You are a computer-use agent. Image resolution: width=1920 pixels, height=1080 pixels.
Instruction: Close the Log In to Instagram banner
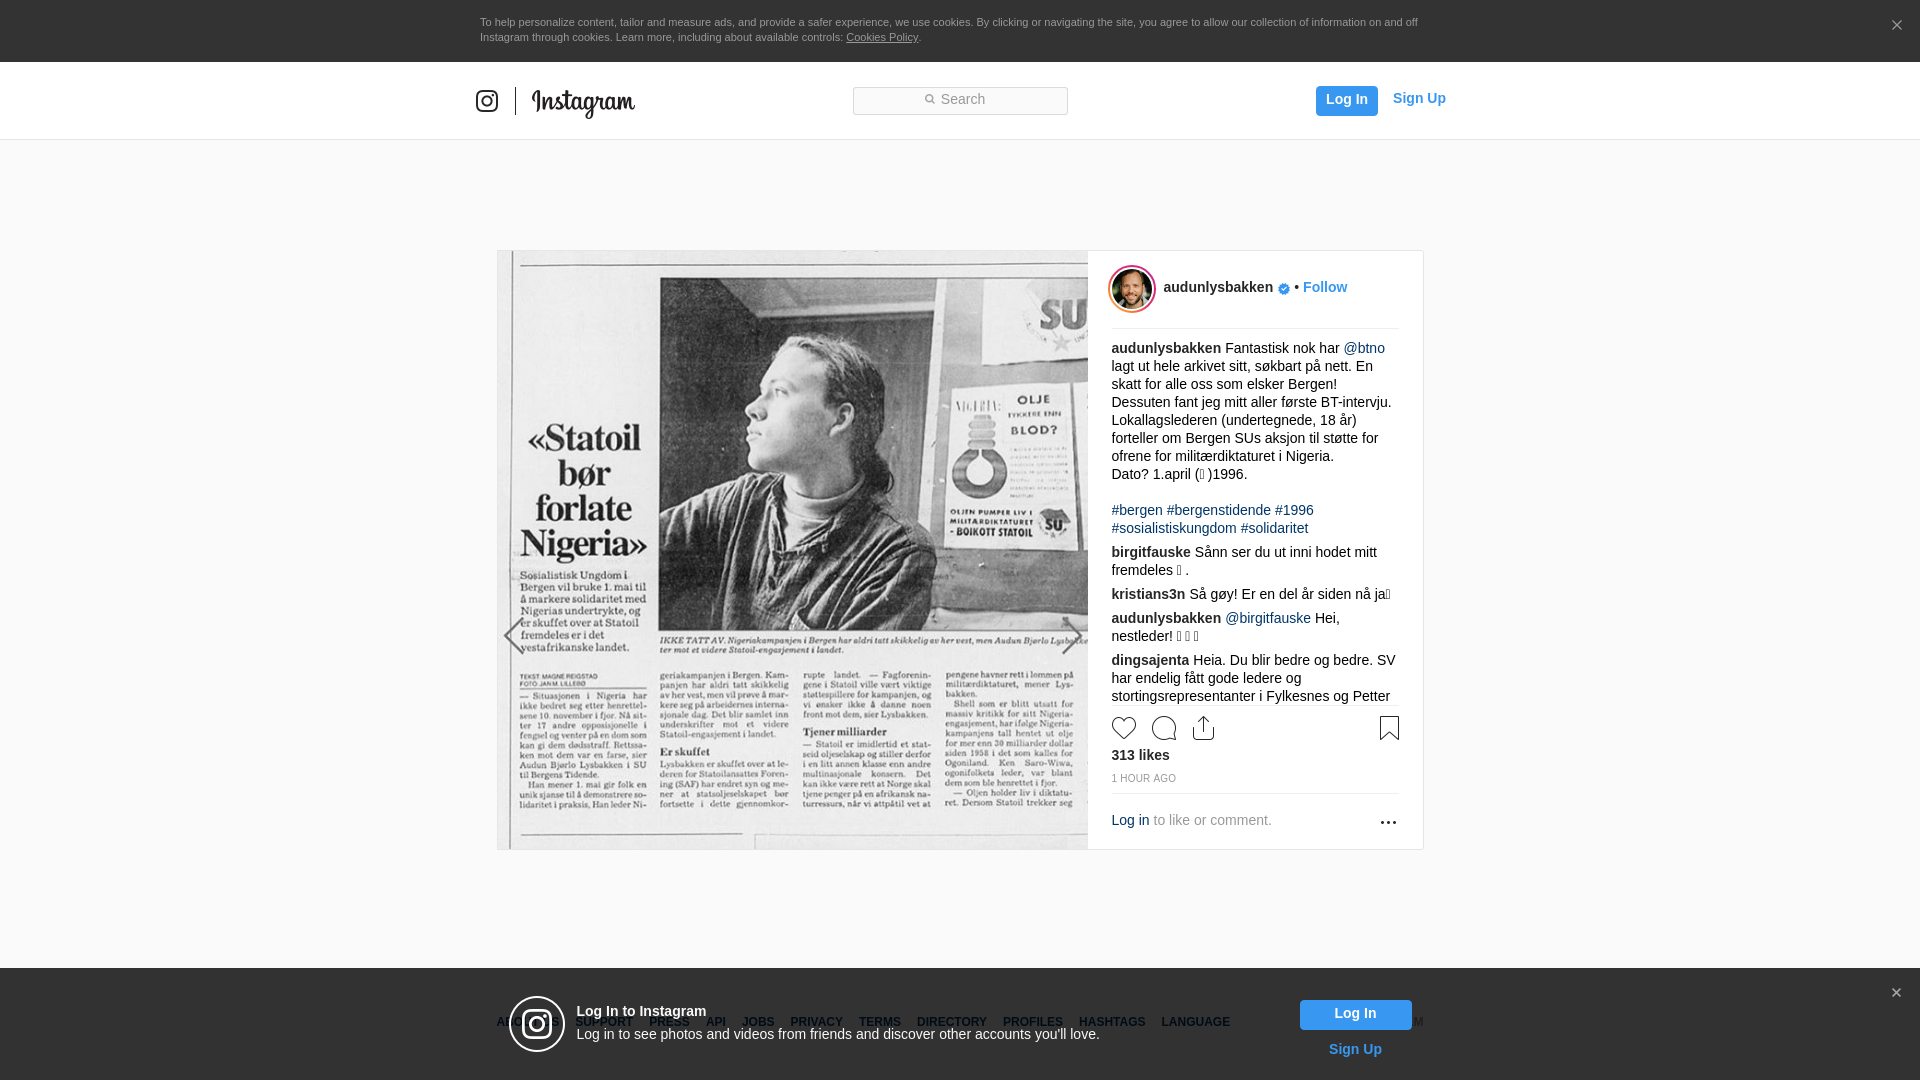tap(1896, 993)
